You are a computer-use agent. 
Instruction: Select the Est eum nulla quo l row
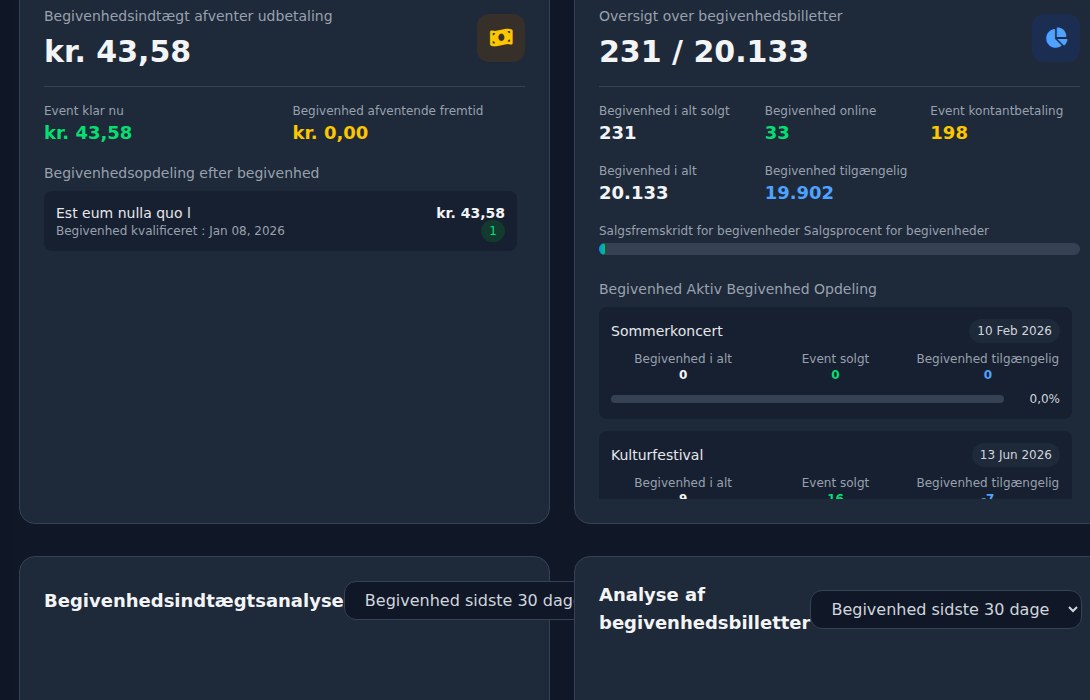coord(280,221)
